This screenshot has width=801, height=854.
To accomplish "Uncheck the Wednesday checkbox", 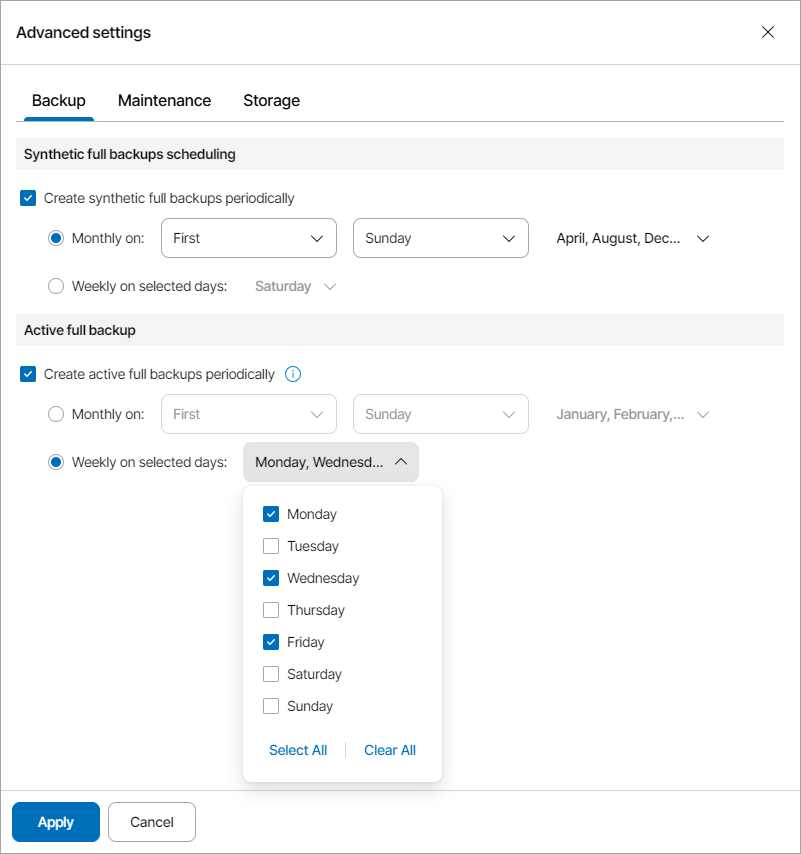I will coord(271,578).
